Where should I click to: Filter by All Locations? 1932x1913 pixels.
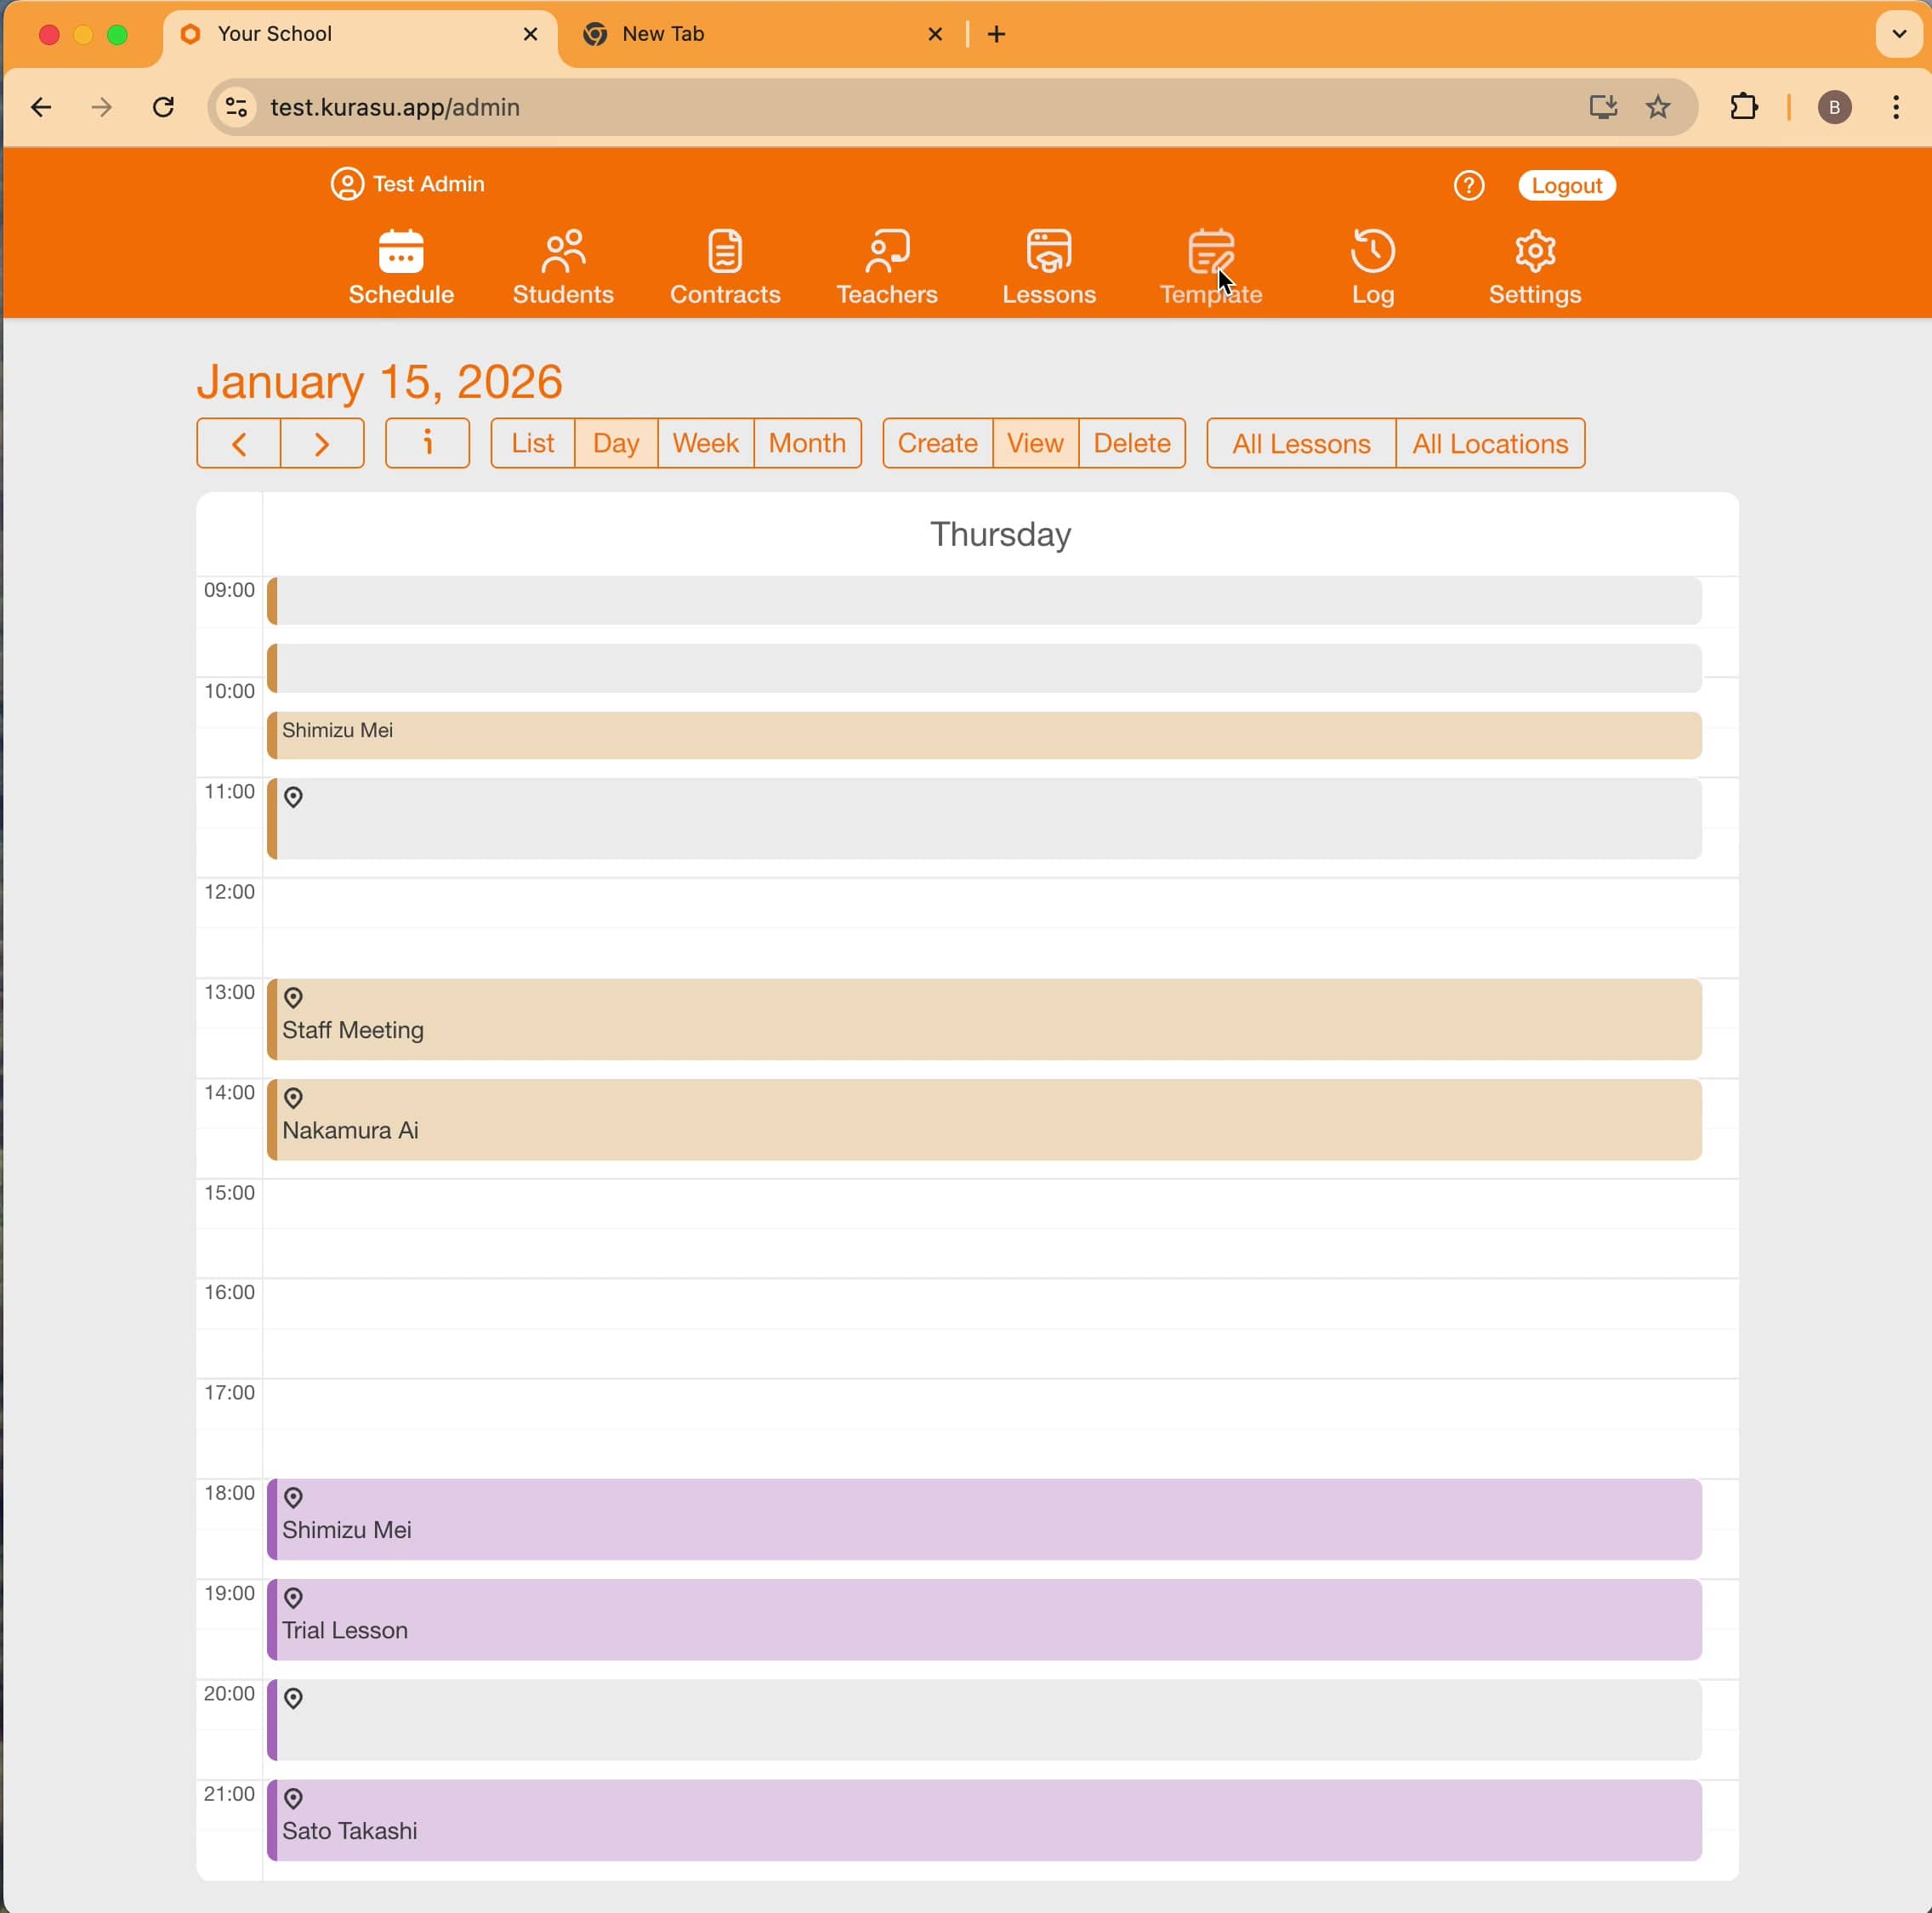pyautogui.click(x=1489, y=442)
